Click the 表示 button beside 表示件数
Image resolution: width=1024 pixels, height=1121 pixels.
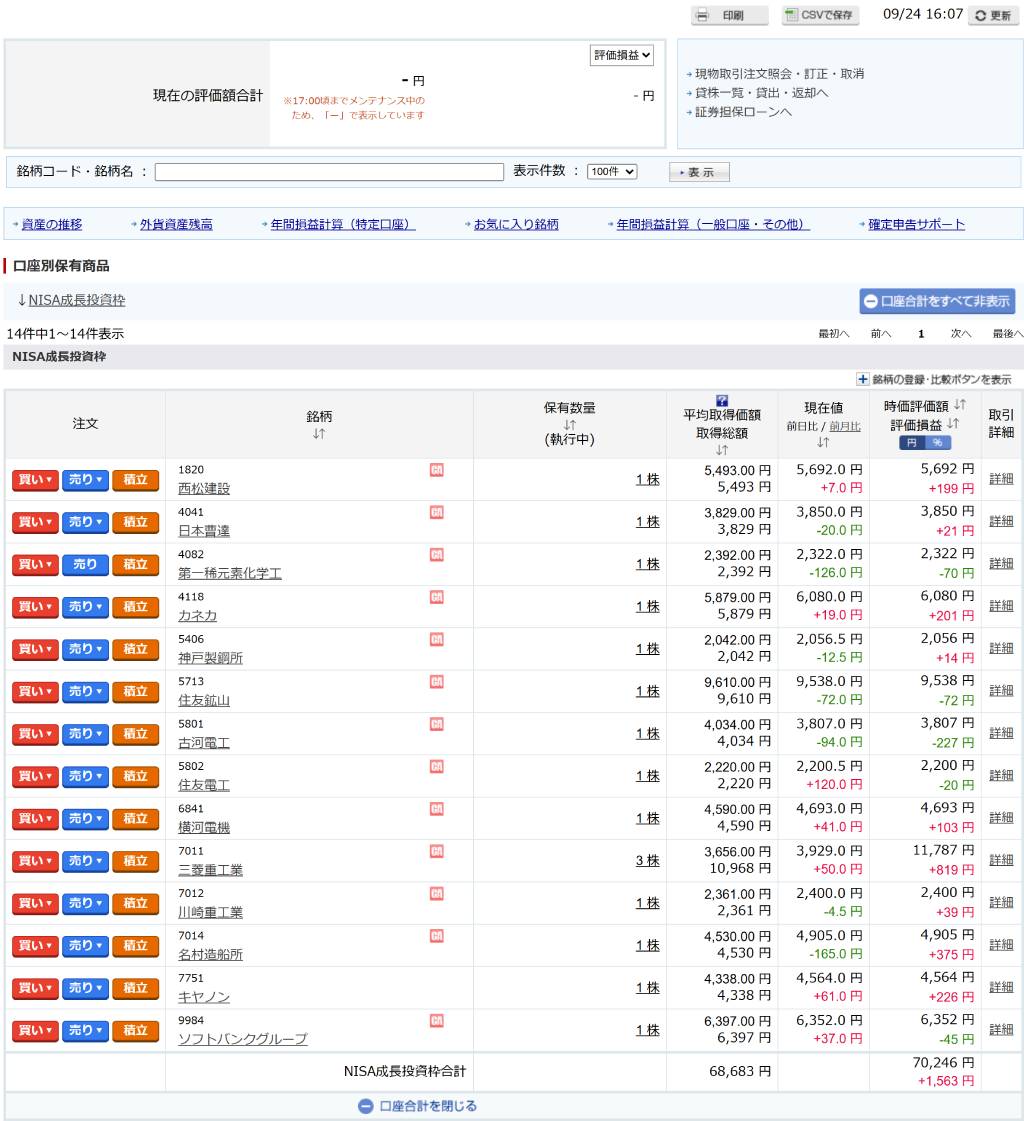pos(699,172)
